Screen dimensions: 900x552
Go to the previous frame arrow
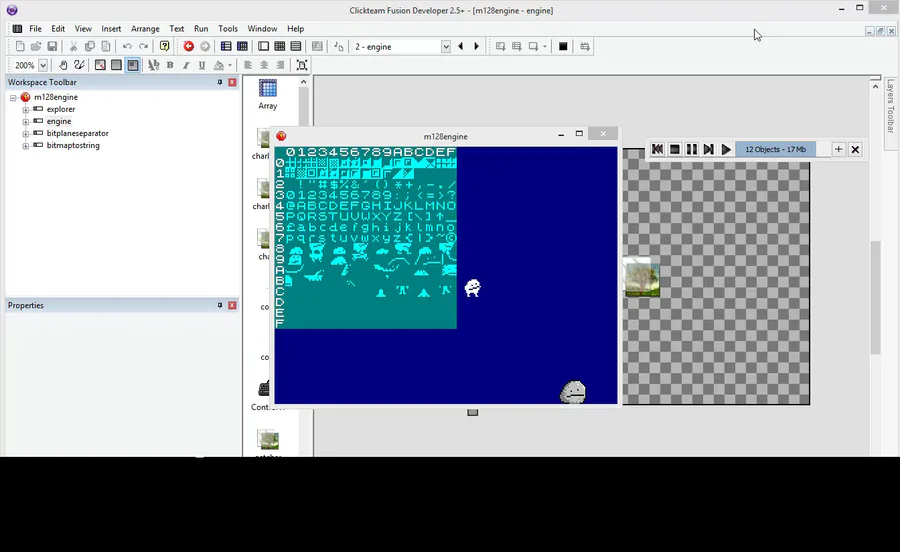tap(460, 46)
